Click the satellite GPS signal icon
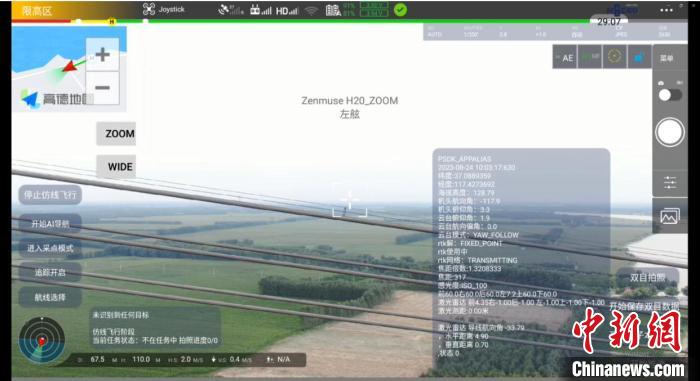The image size is (700, 381). point(230,10)
